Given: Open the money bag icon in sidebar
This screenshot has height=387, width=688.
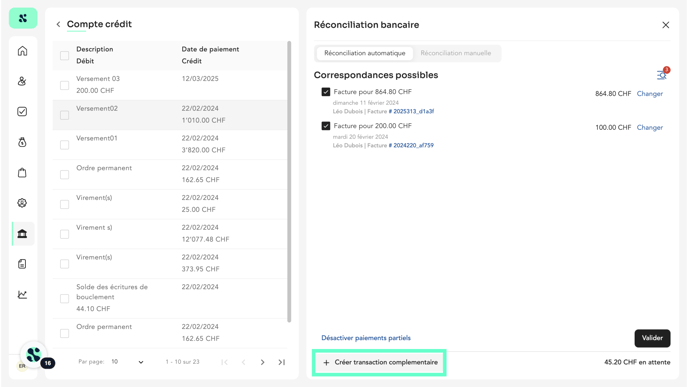Looking at the screenshot, I should point(22,142).
